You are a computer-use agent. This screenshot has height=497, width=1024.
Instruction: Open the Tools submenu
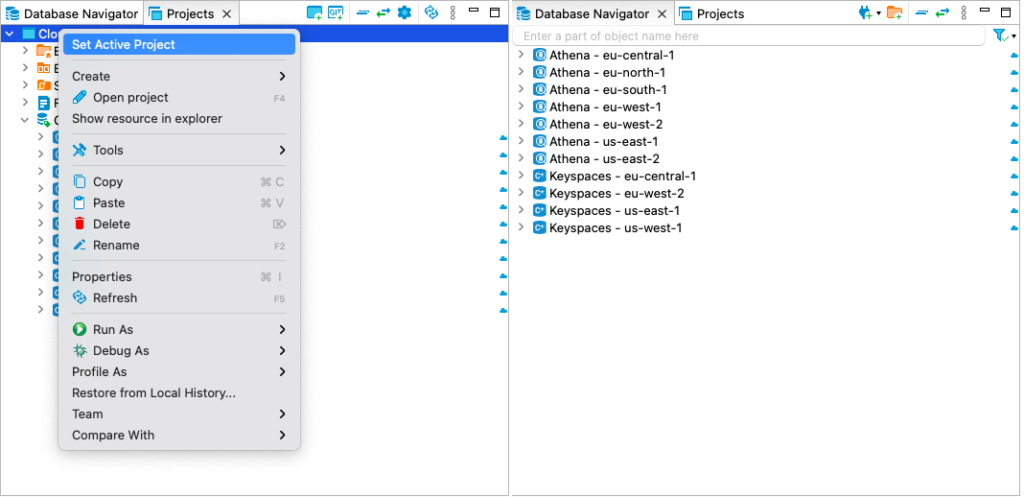pyautogui.click(x=179, y=150)
